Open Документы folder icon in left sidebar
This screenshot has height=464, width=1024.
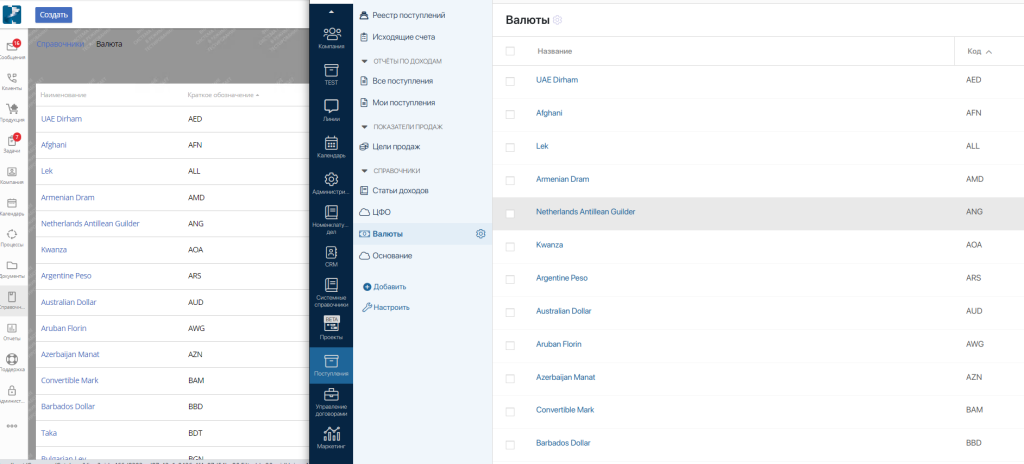coord(12,265)
